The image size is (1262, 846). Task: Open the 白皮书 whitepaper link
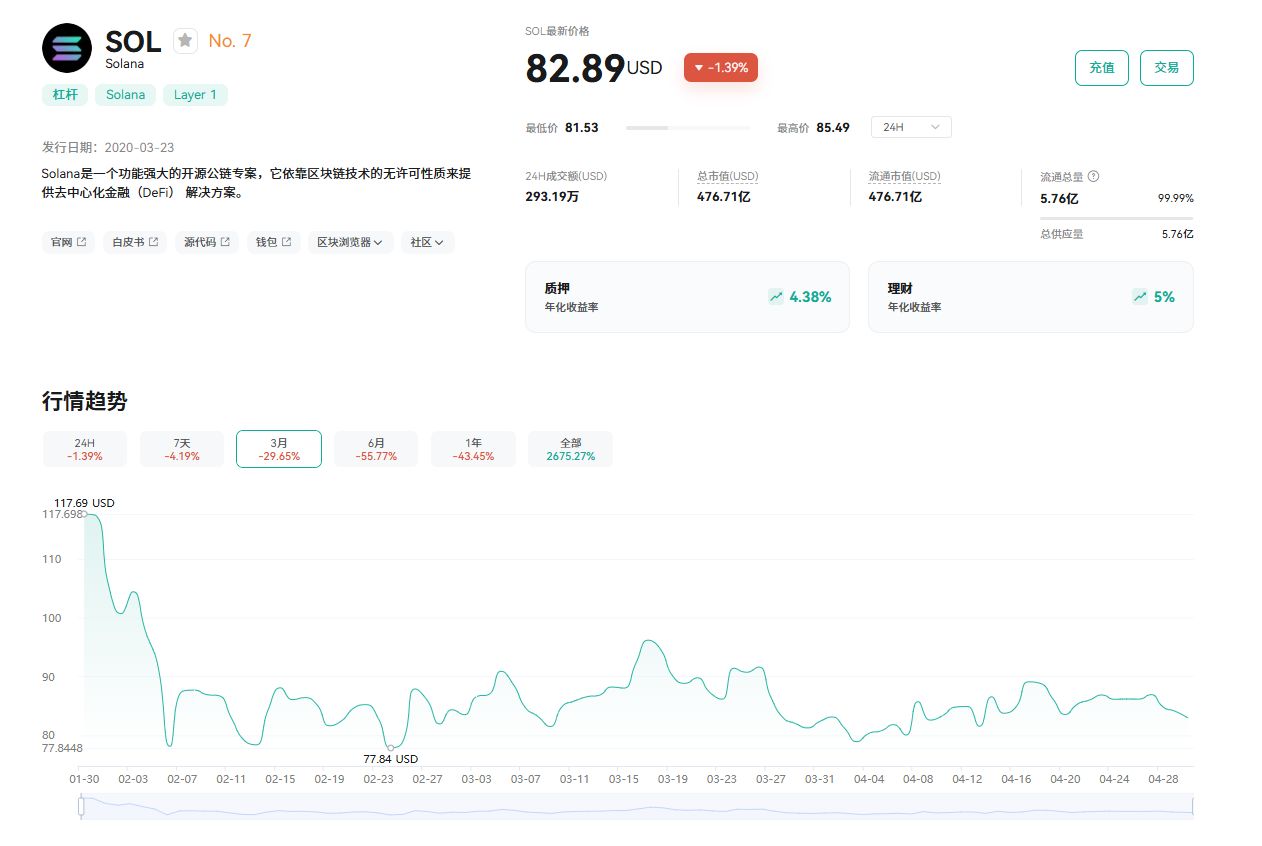tap(135, 242)
